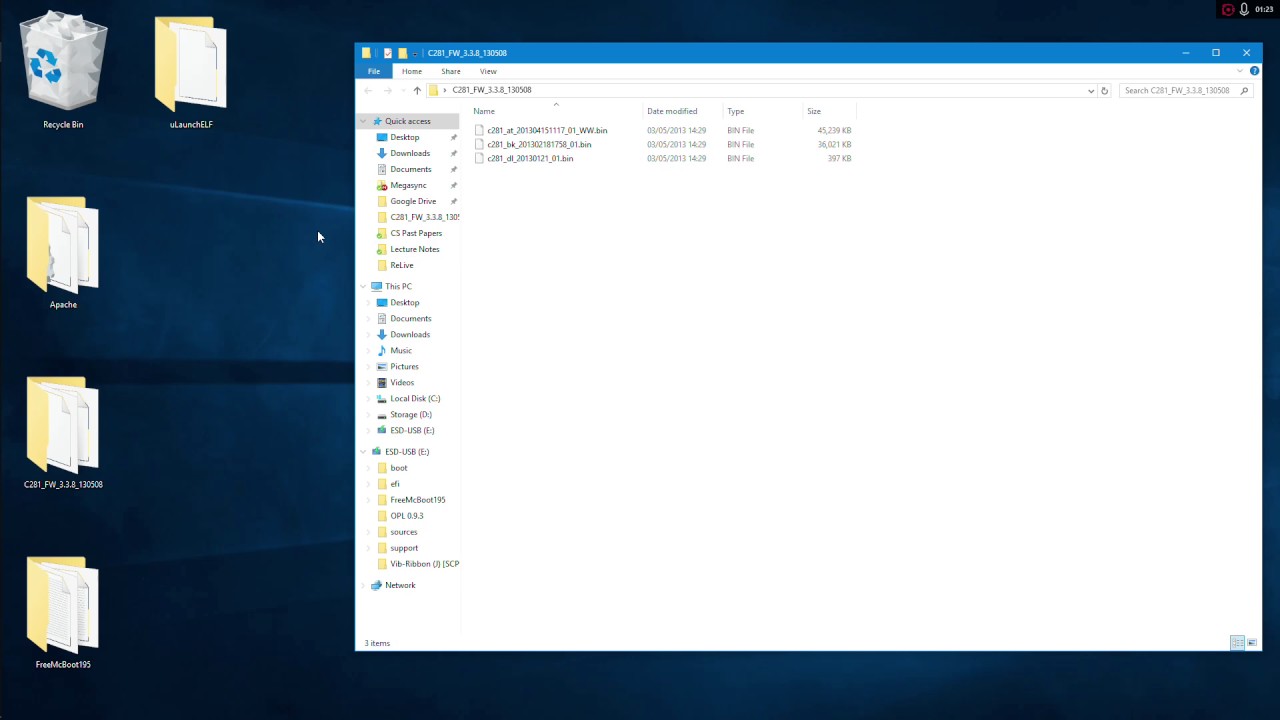This screenshot has height=720, width=1280.
Task: Collapse the ESD-USB (E:) root node
Action: point(364,451)
